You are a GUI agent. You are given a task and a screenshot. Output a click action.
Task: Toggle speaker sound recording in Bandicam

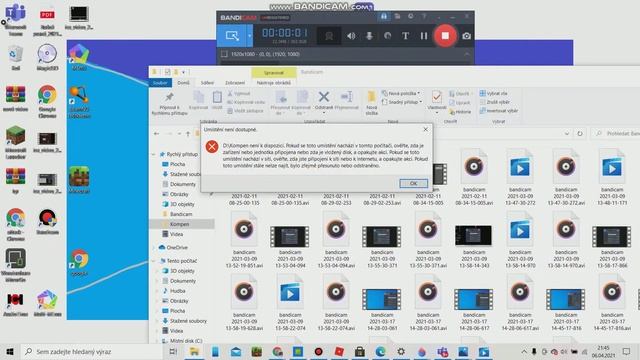coord(351,36)
